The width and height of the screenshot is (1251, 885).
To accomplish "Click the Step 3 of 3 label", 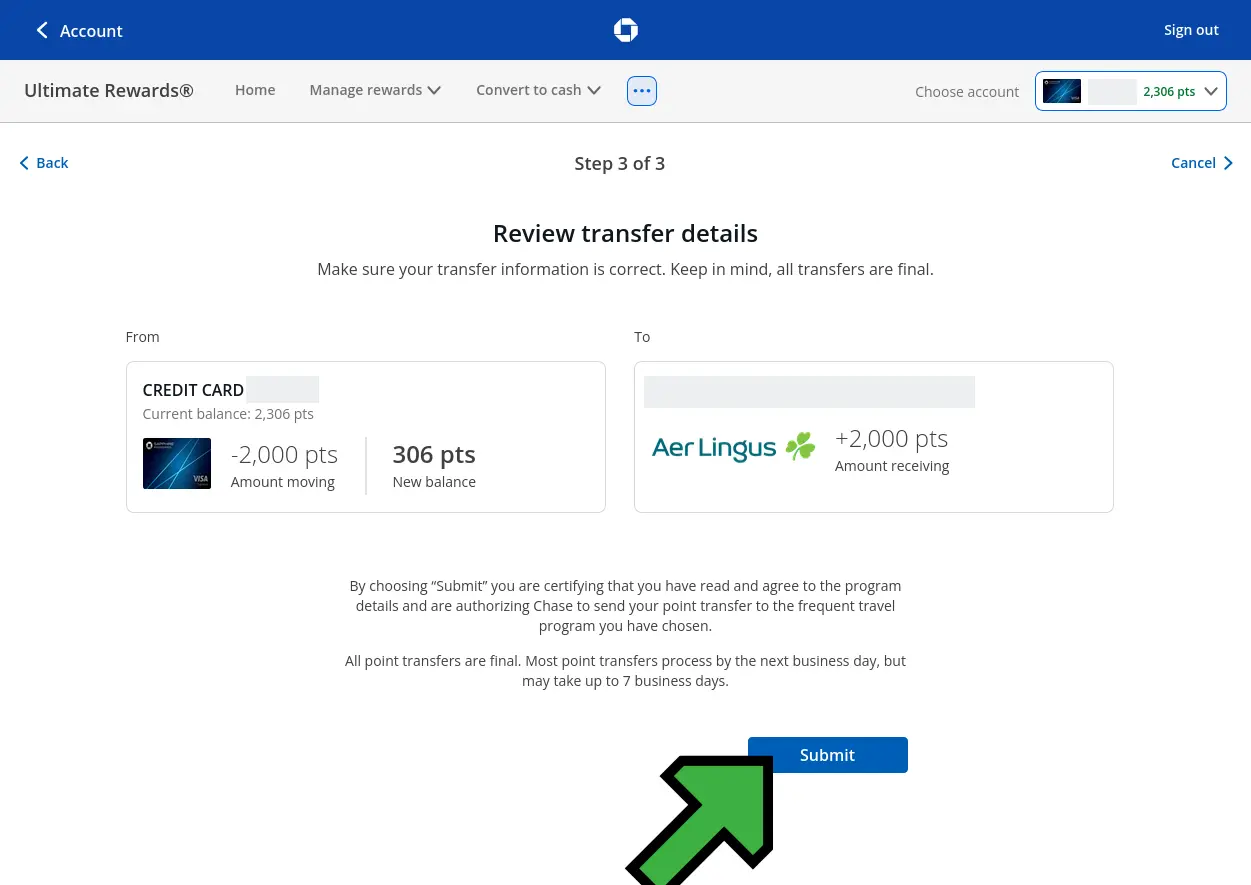I will coord(620,164).
